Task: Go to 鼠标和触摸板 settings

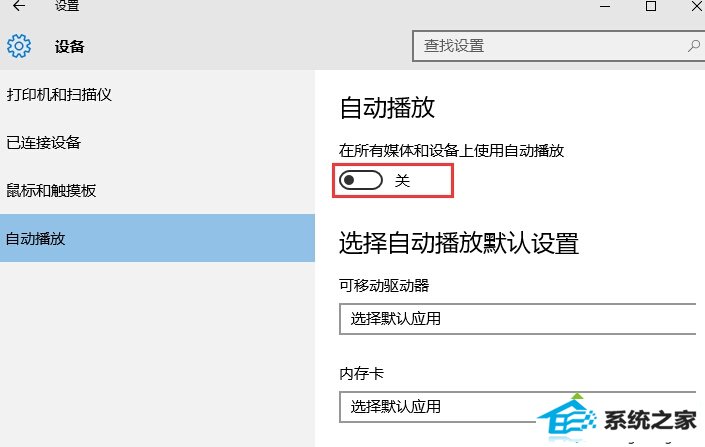Action: (51, 190)
